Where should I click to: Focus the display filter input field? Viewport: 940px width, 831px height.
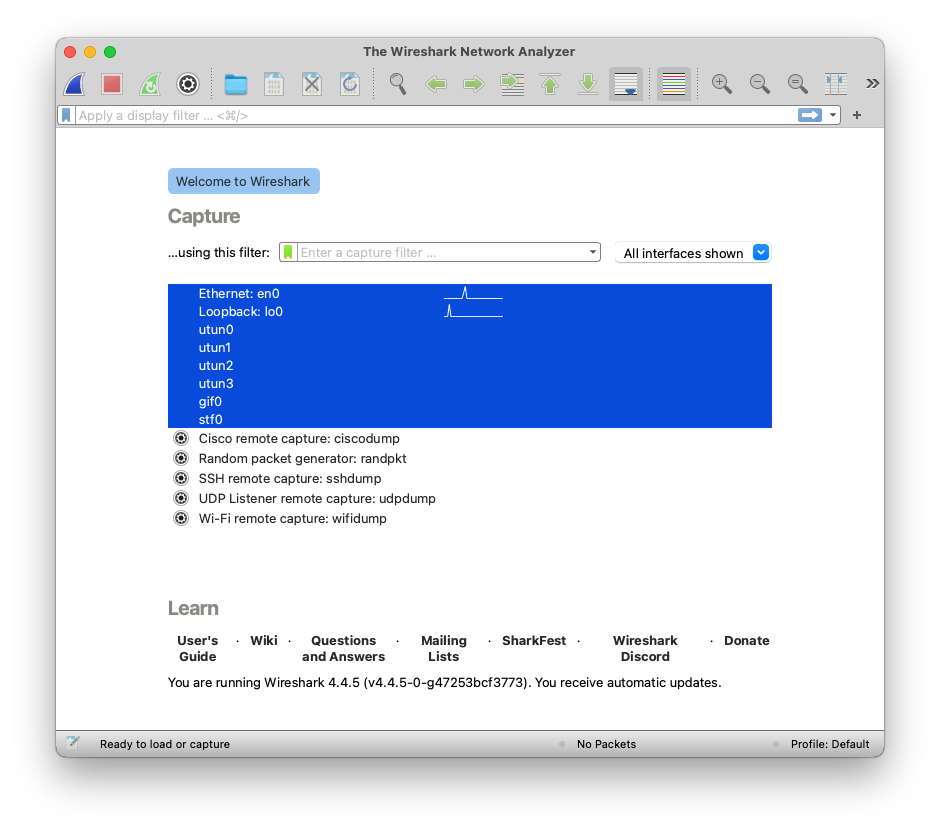(x=435, y=115)
